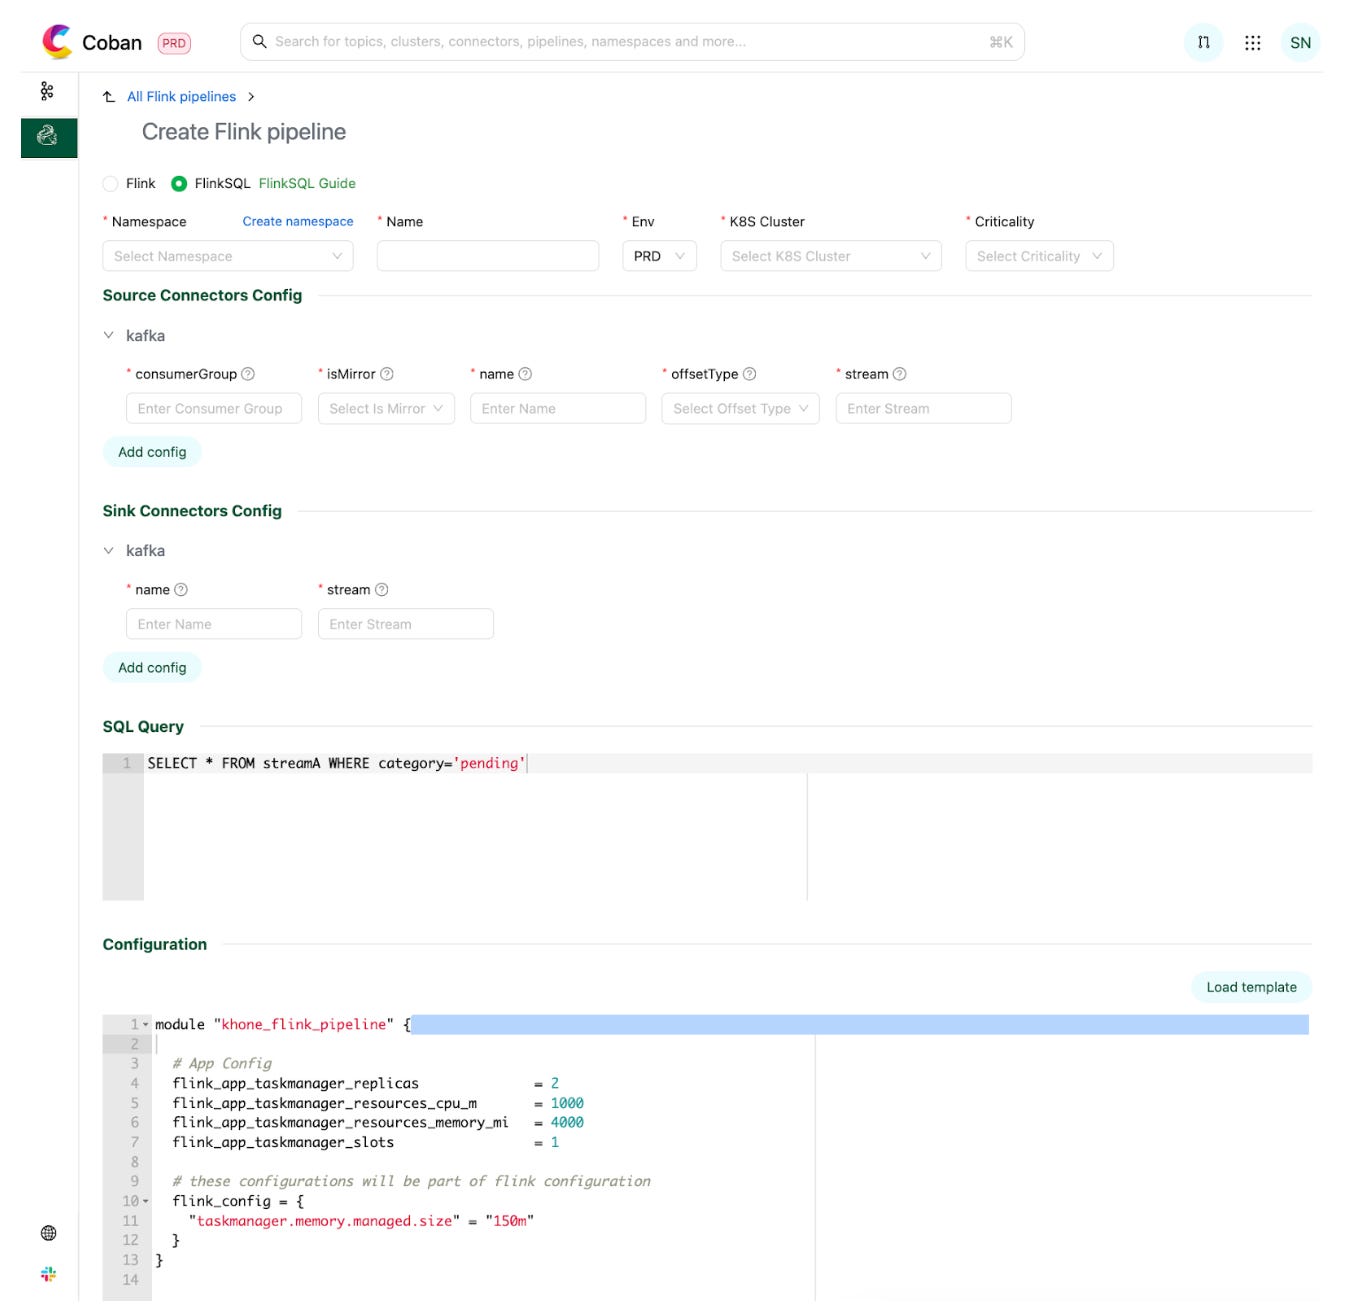Click the source Enter Name field
The width and height of the screenshot is (1350, 1310).
tap(558, 408)
